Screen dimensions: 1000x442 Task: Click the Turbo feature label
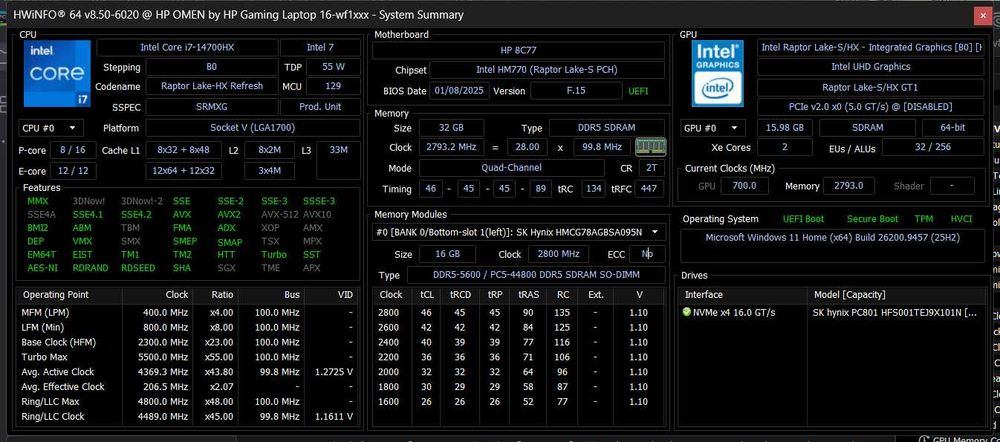[274, 254]
